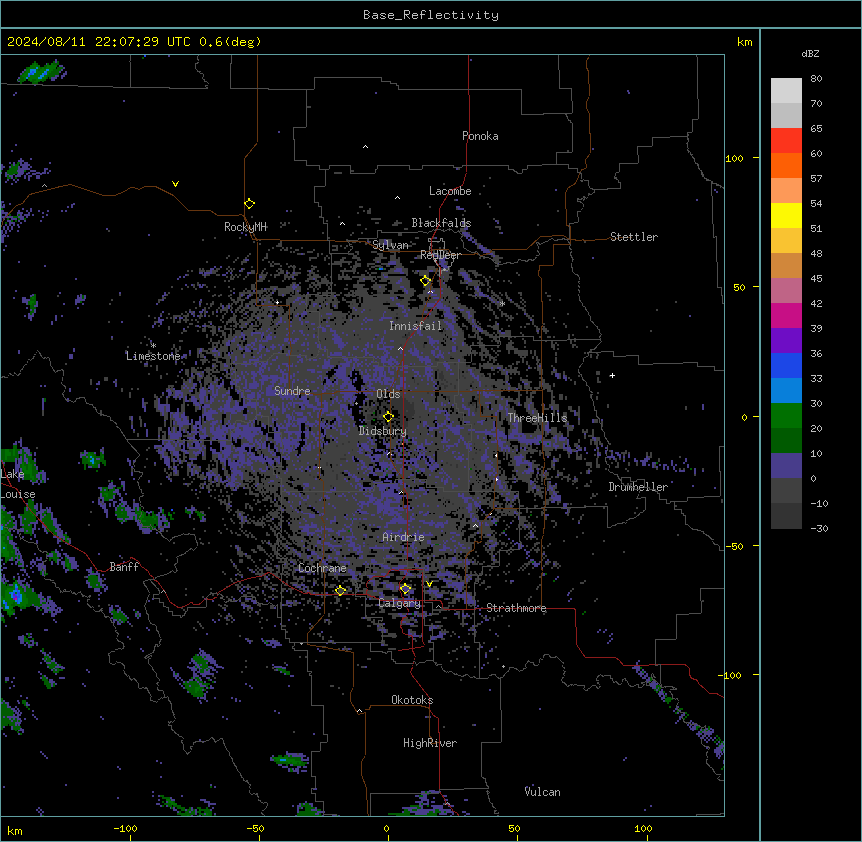Select the bright green swatch in dBZ legend
Screen dimensions: 862x842
point(786,416)
